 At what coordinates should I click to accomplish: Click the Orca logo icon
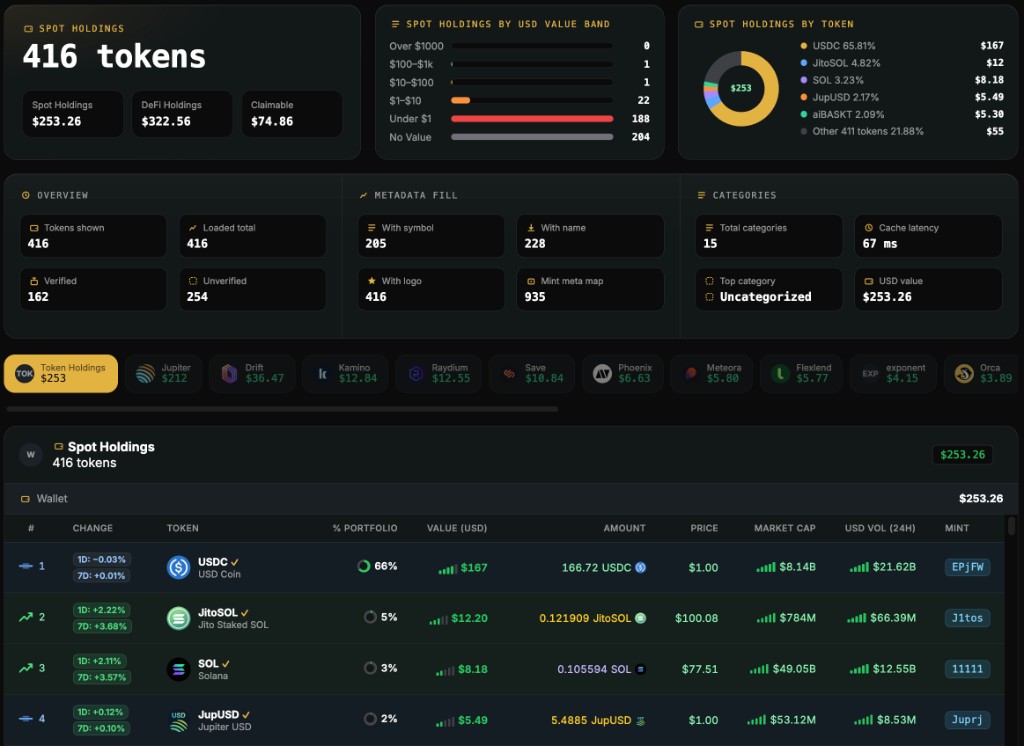click(x=964, y=374)
